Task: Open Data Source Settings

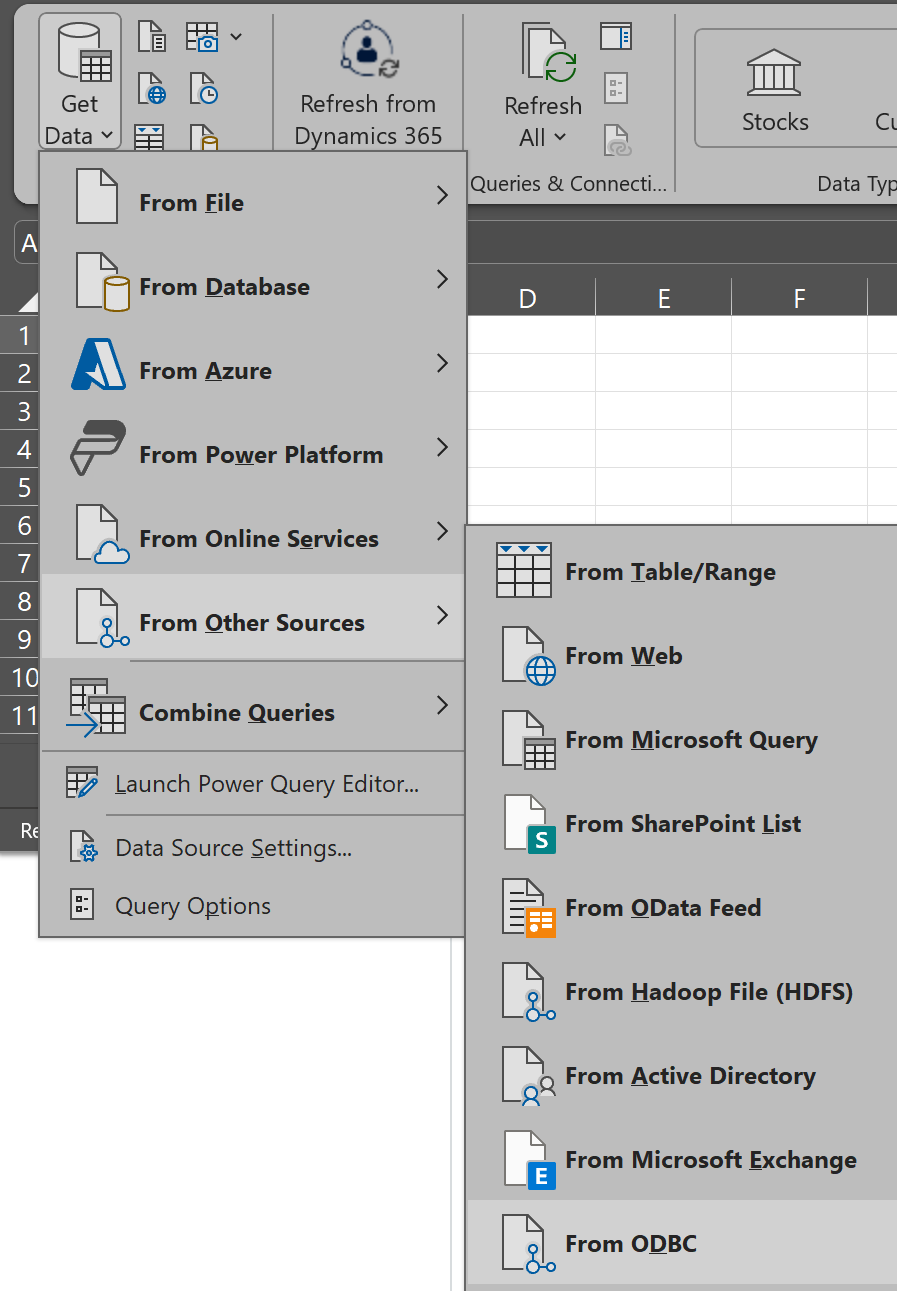Action: coord(252,848)
